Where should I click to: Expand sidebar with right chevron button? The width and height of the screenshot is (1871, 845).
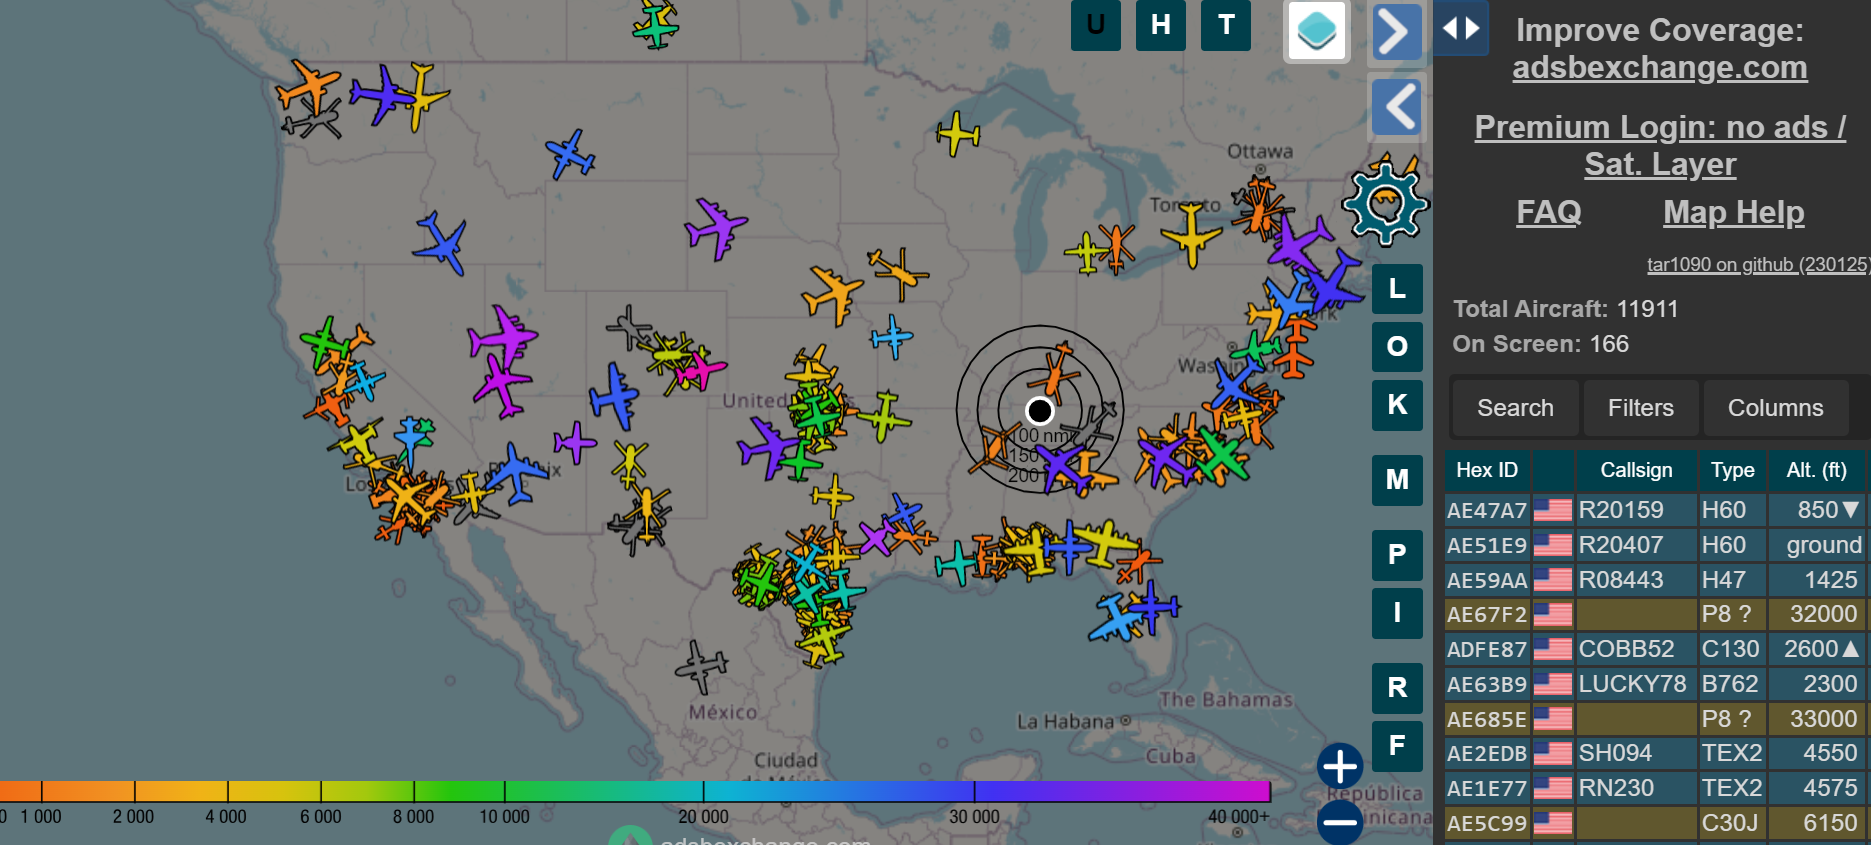1396,32
